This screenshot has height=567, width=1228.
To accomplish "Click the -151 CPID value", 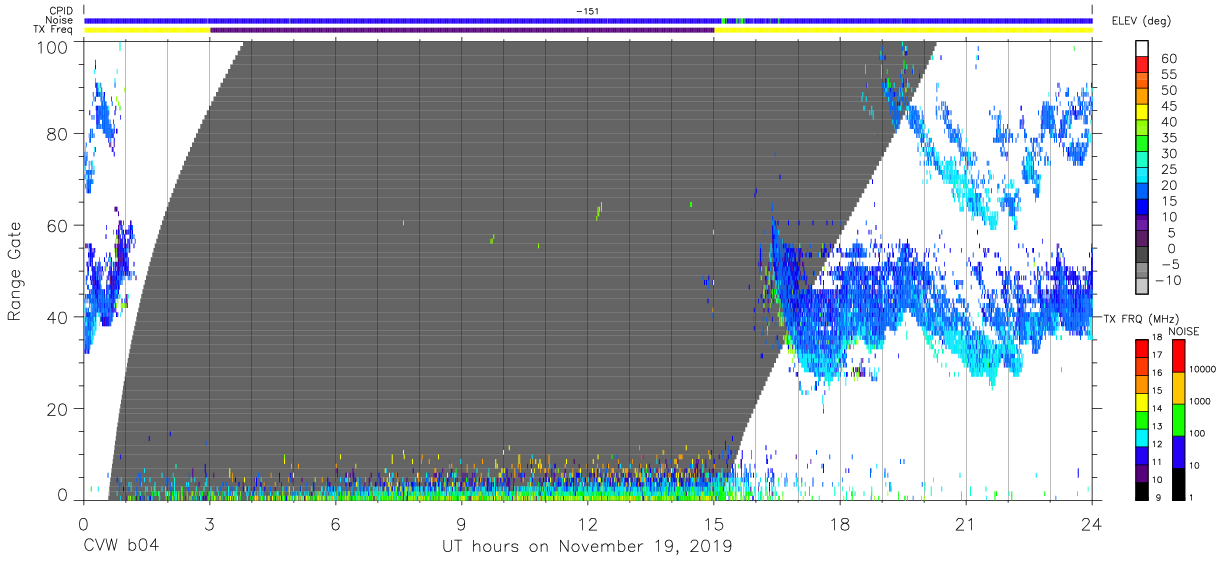I will pos(587,11).
